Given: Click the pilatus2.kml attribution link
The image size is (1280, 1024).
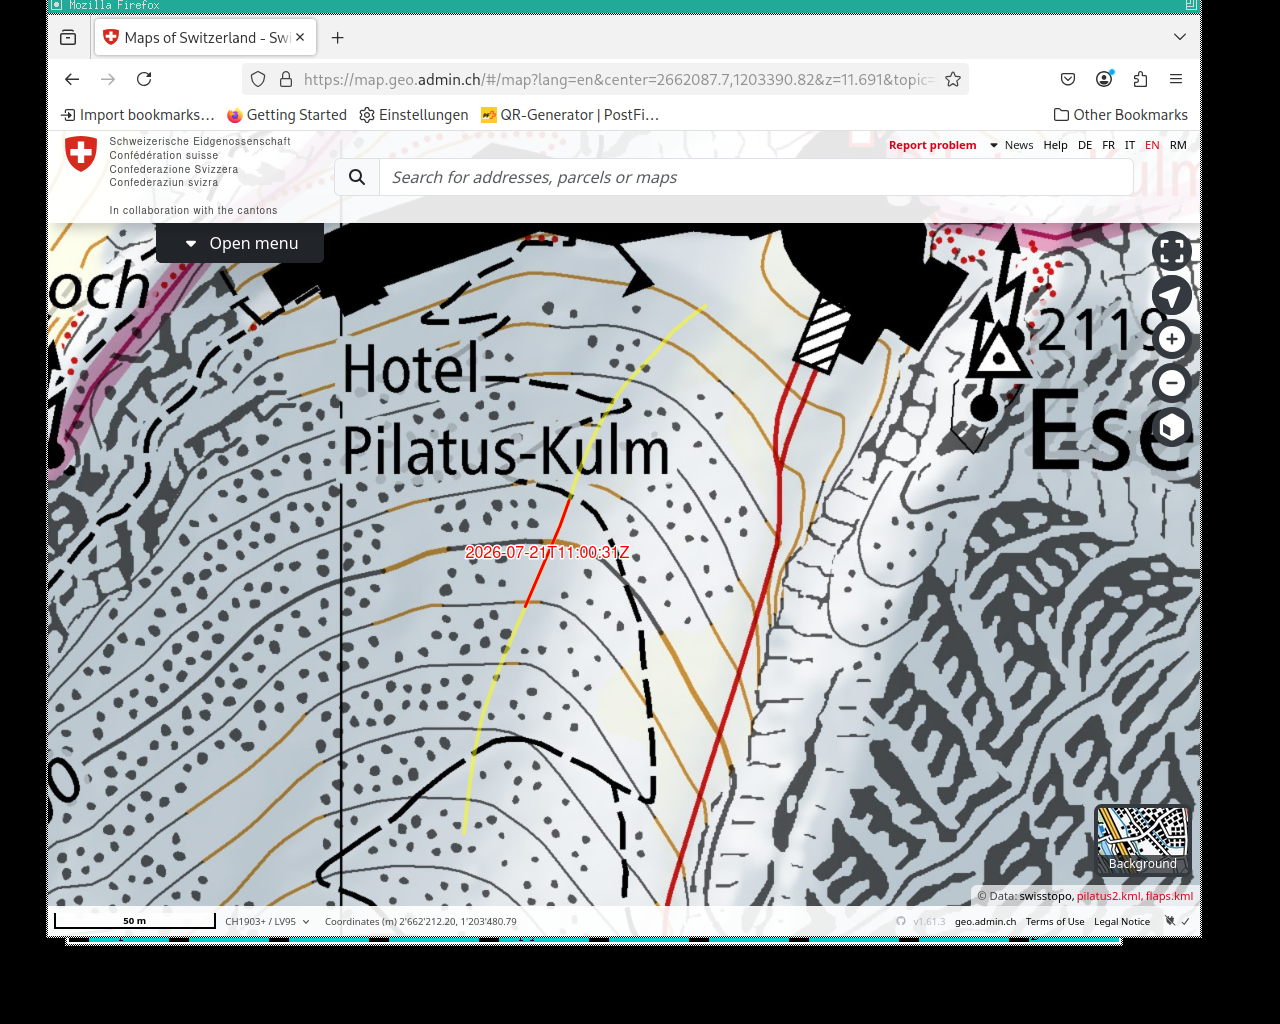Looking at the screenshot, I should [x=1108, y=896].
